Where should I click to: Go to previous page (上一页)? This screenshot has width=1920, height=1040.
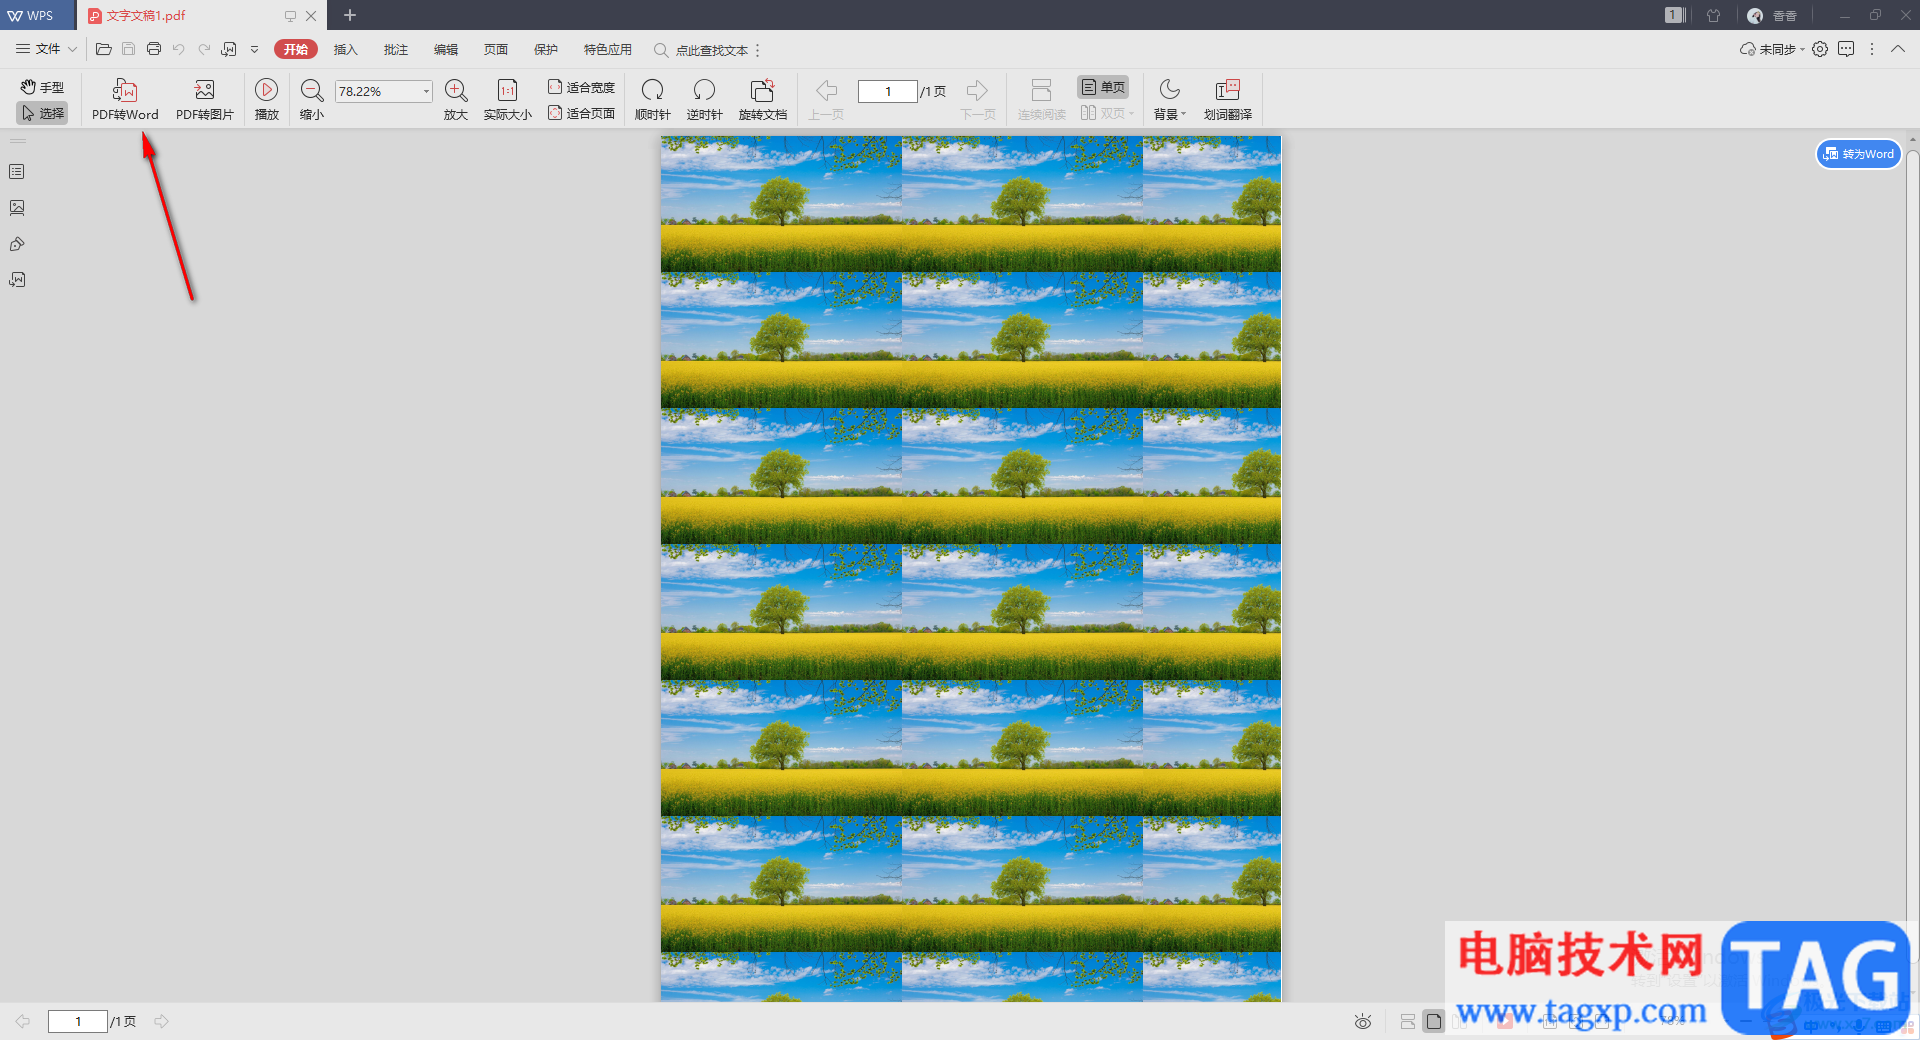[827, 100]
